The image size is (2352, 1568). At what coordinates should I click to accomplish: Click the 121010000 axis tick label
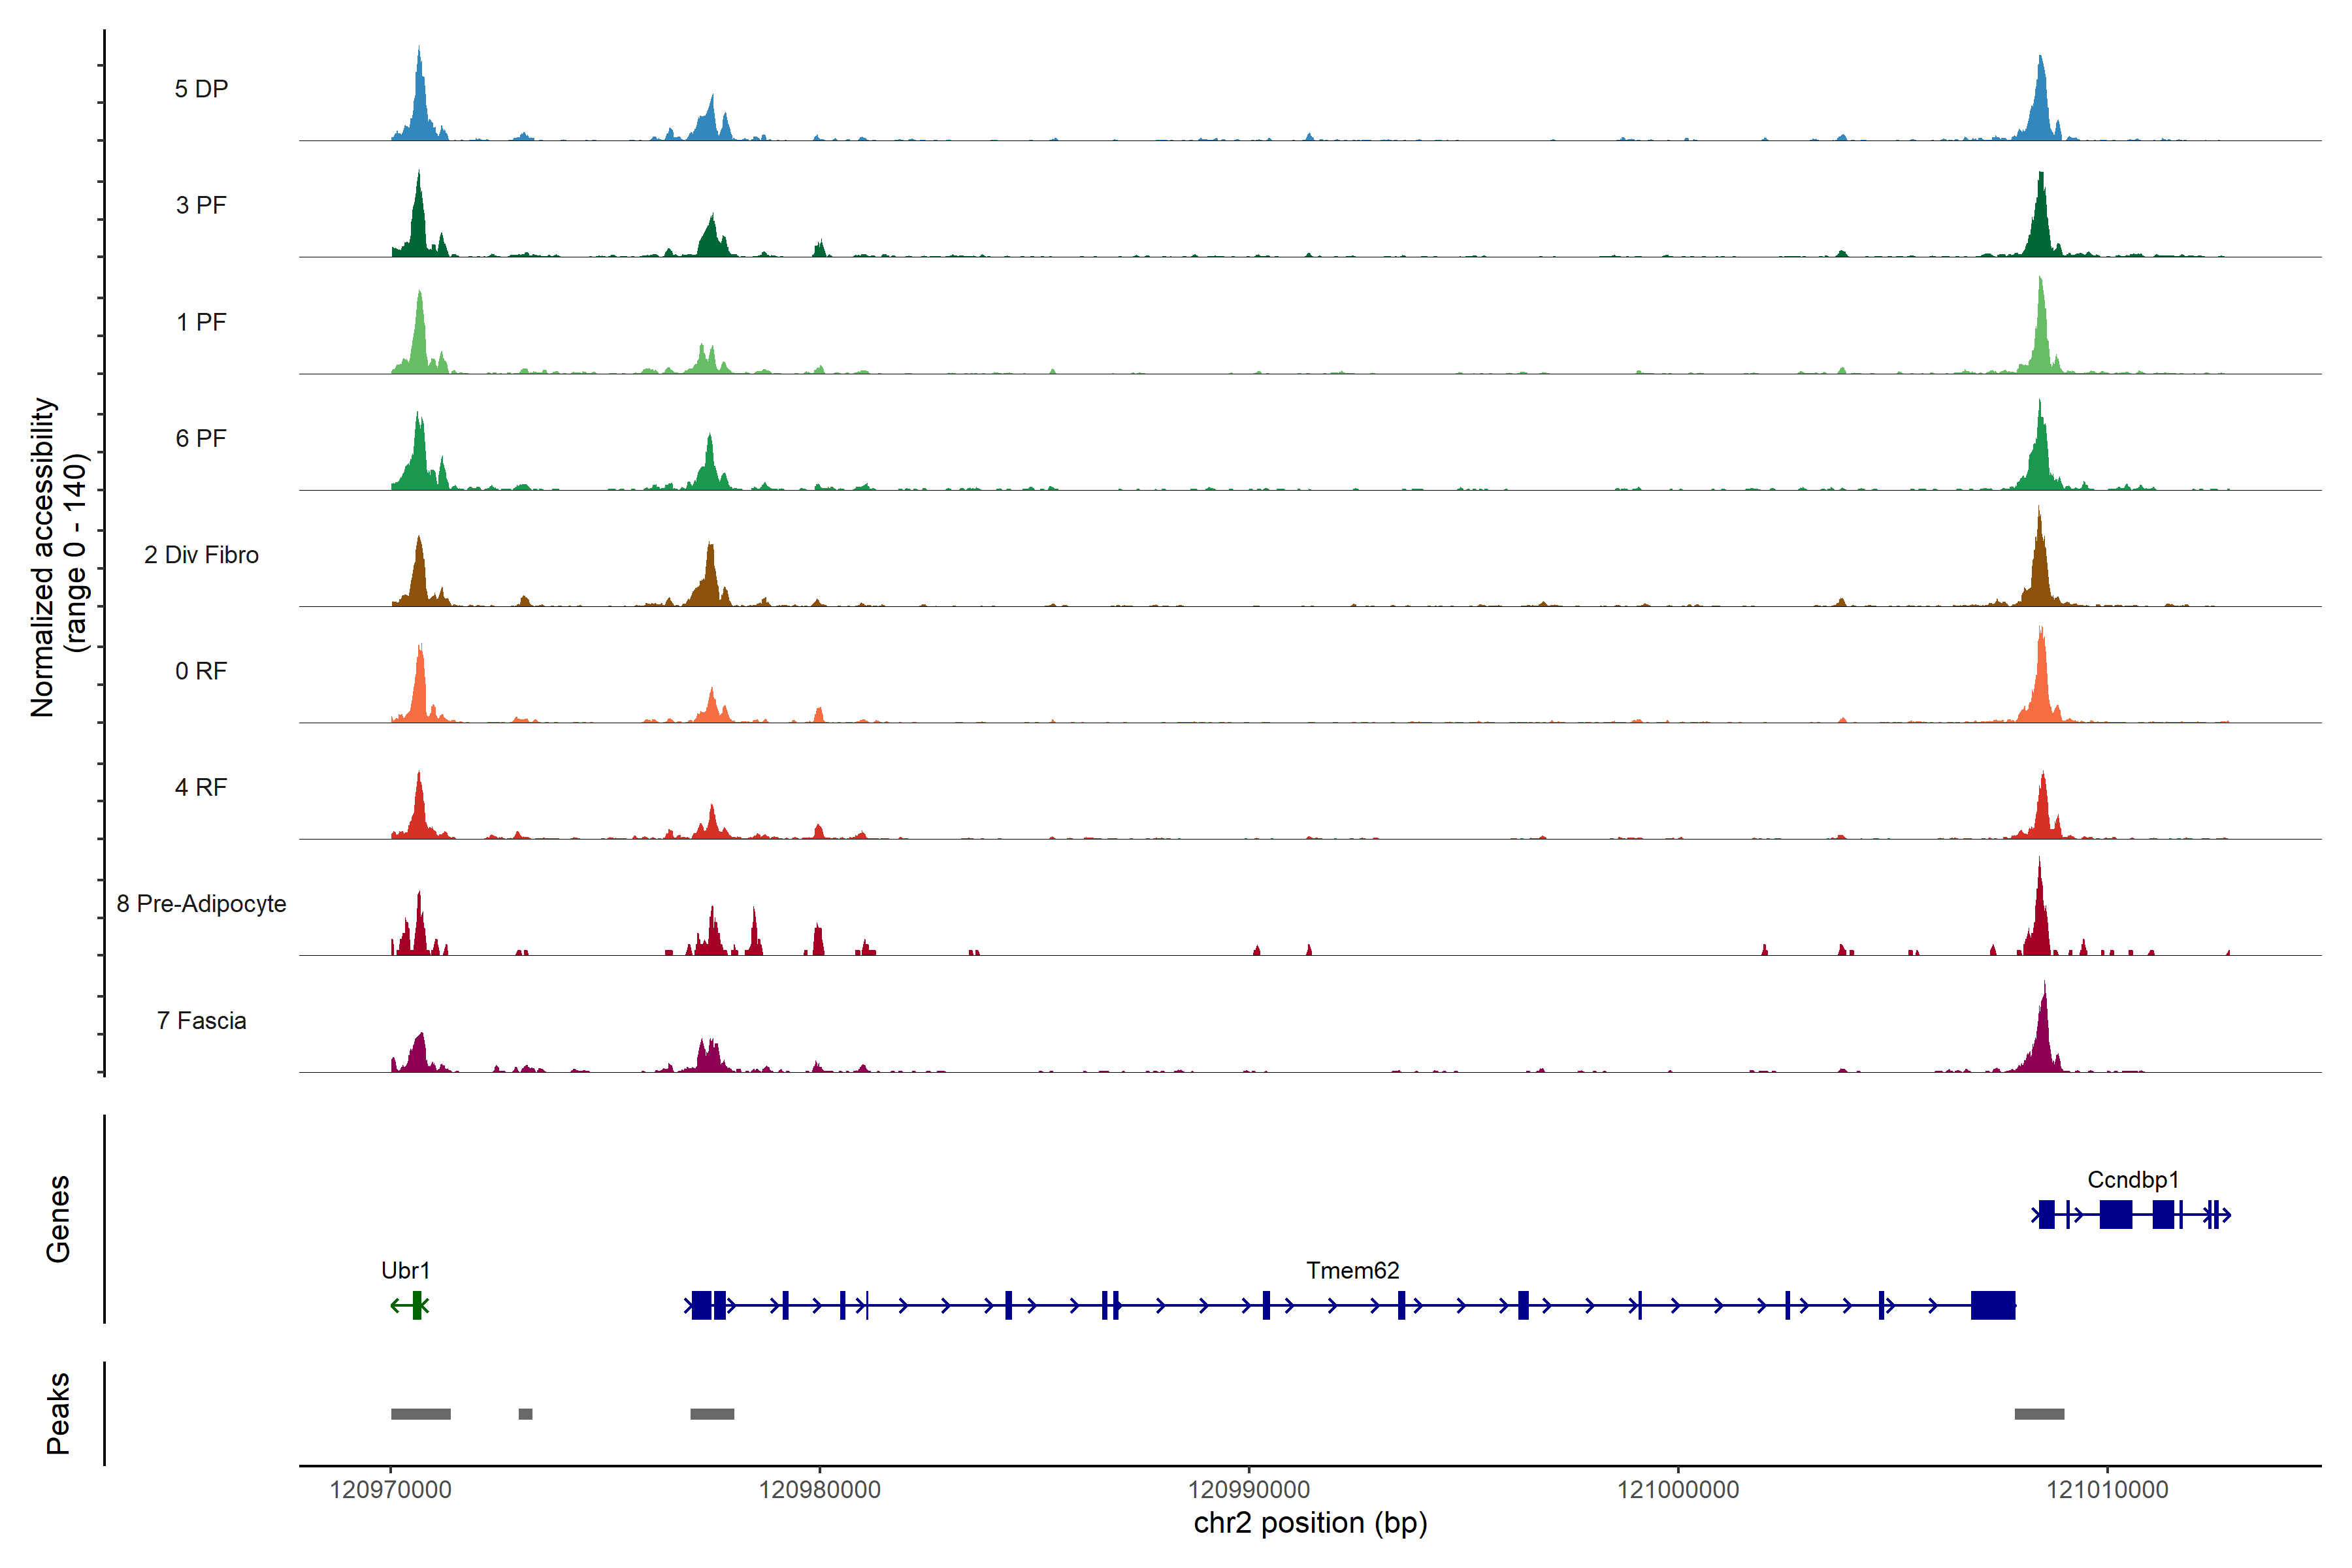pyautogui.click(x=2107, y=1490)
